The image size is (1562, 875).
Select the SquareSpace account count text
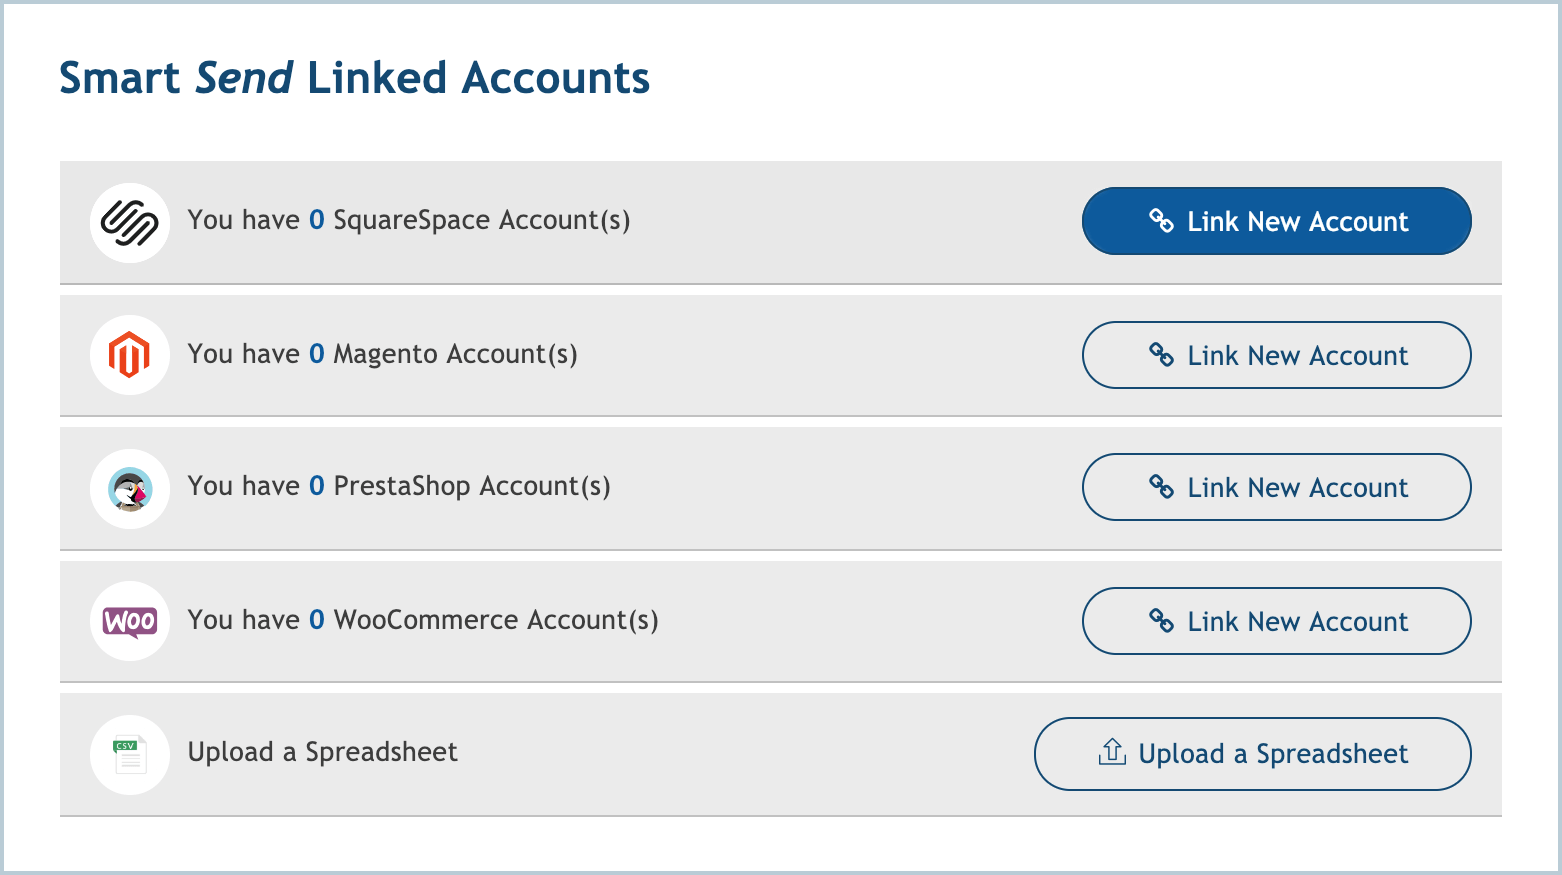pyautogui.click(x=409, y=220)
